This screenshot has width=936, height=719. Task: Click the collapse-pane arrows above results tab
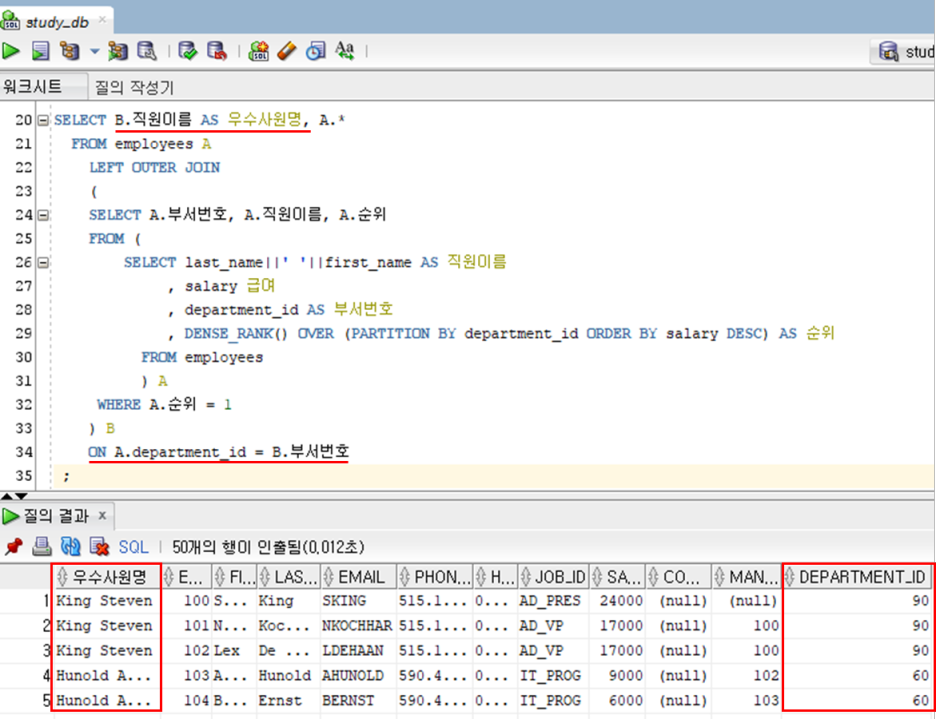point(14,496)
